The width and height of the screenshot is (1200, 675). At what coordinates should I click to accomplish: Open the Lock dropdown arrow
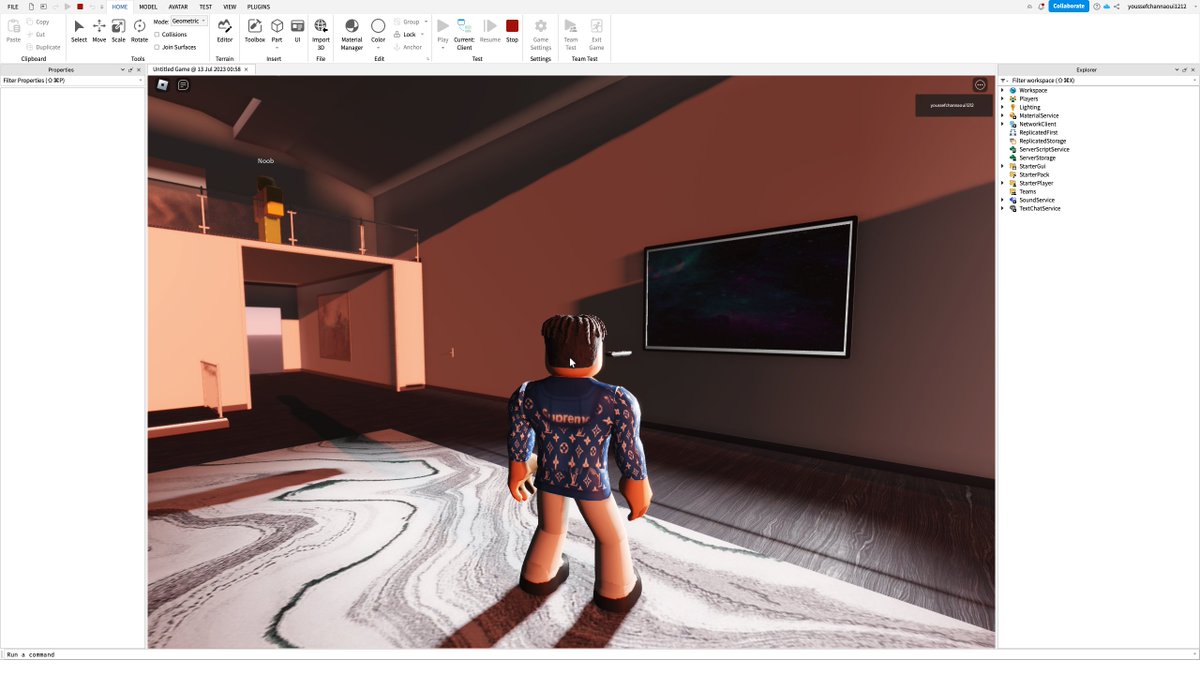coord(423,34)
